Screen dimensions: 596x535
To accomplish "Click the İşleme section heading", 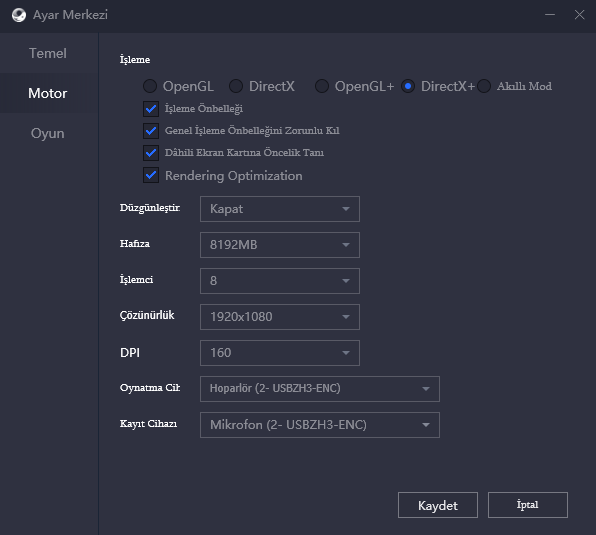I will pos(135,60).
